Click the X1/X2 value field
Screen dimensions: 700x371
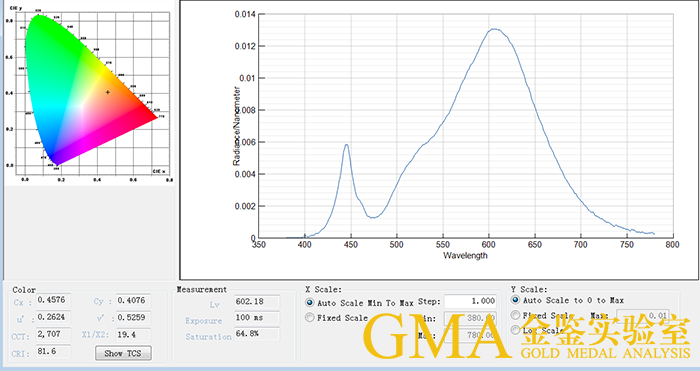pyautogui.click(x=133, y=334)
